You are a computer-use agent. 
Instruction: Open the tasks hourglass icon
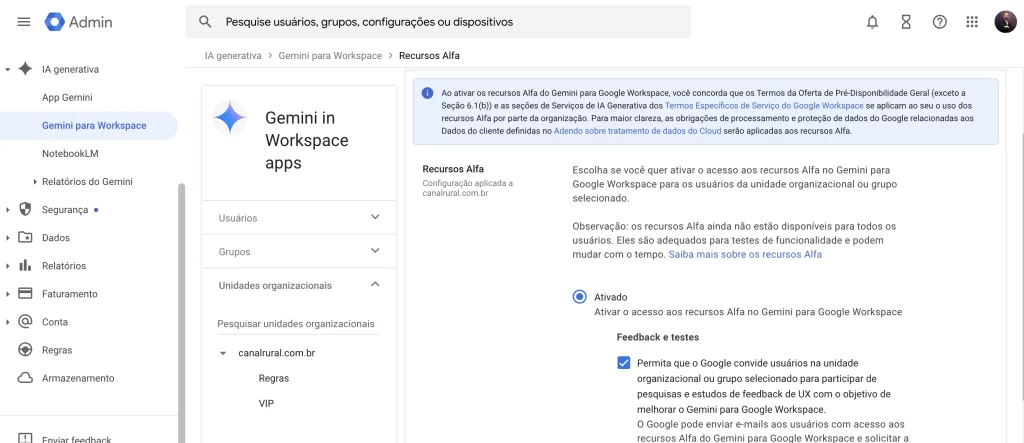point(906,22)
